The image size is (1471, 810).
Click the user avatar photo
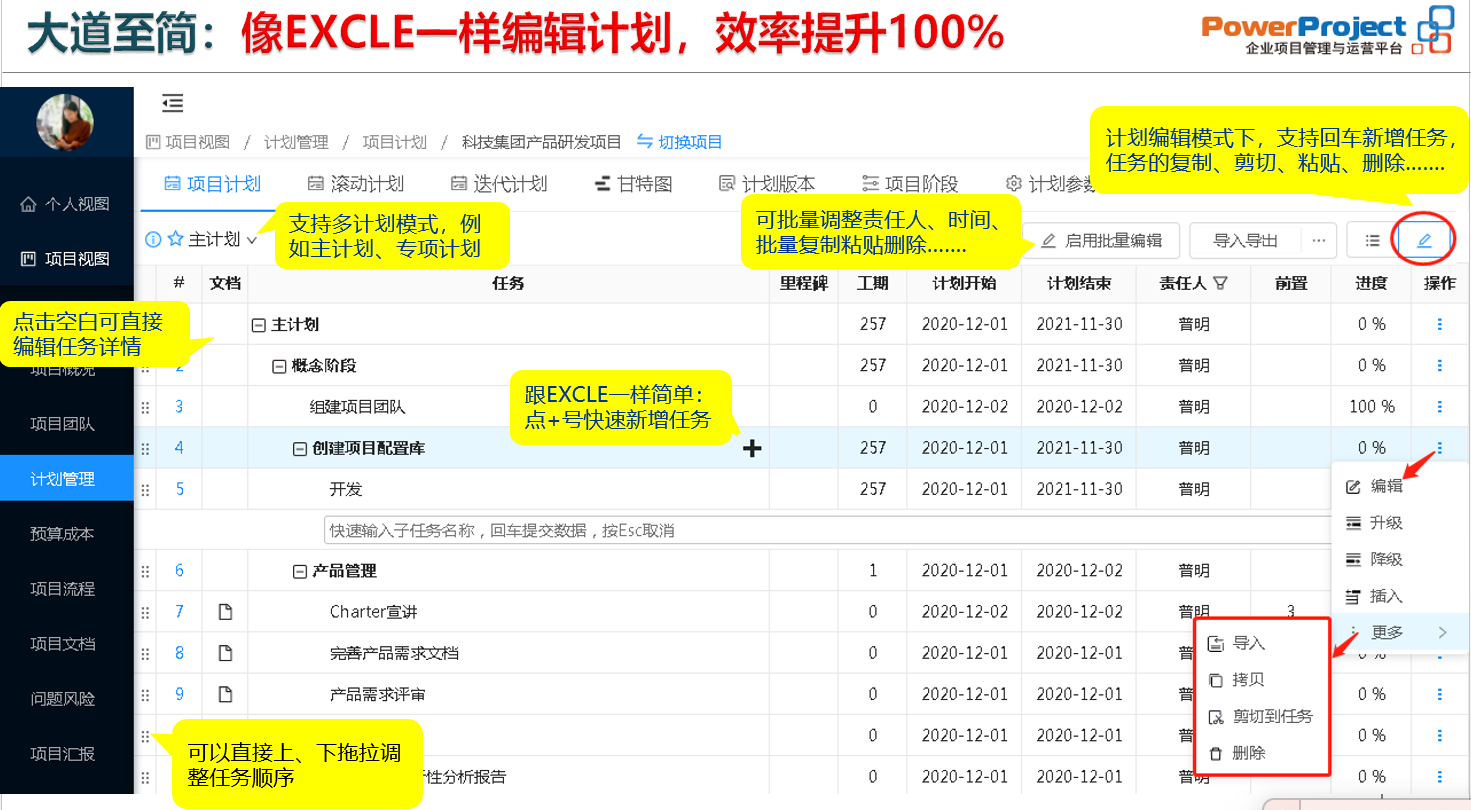tap(65, 122)
